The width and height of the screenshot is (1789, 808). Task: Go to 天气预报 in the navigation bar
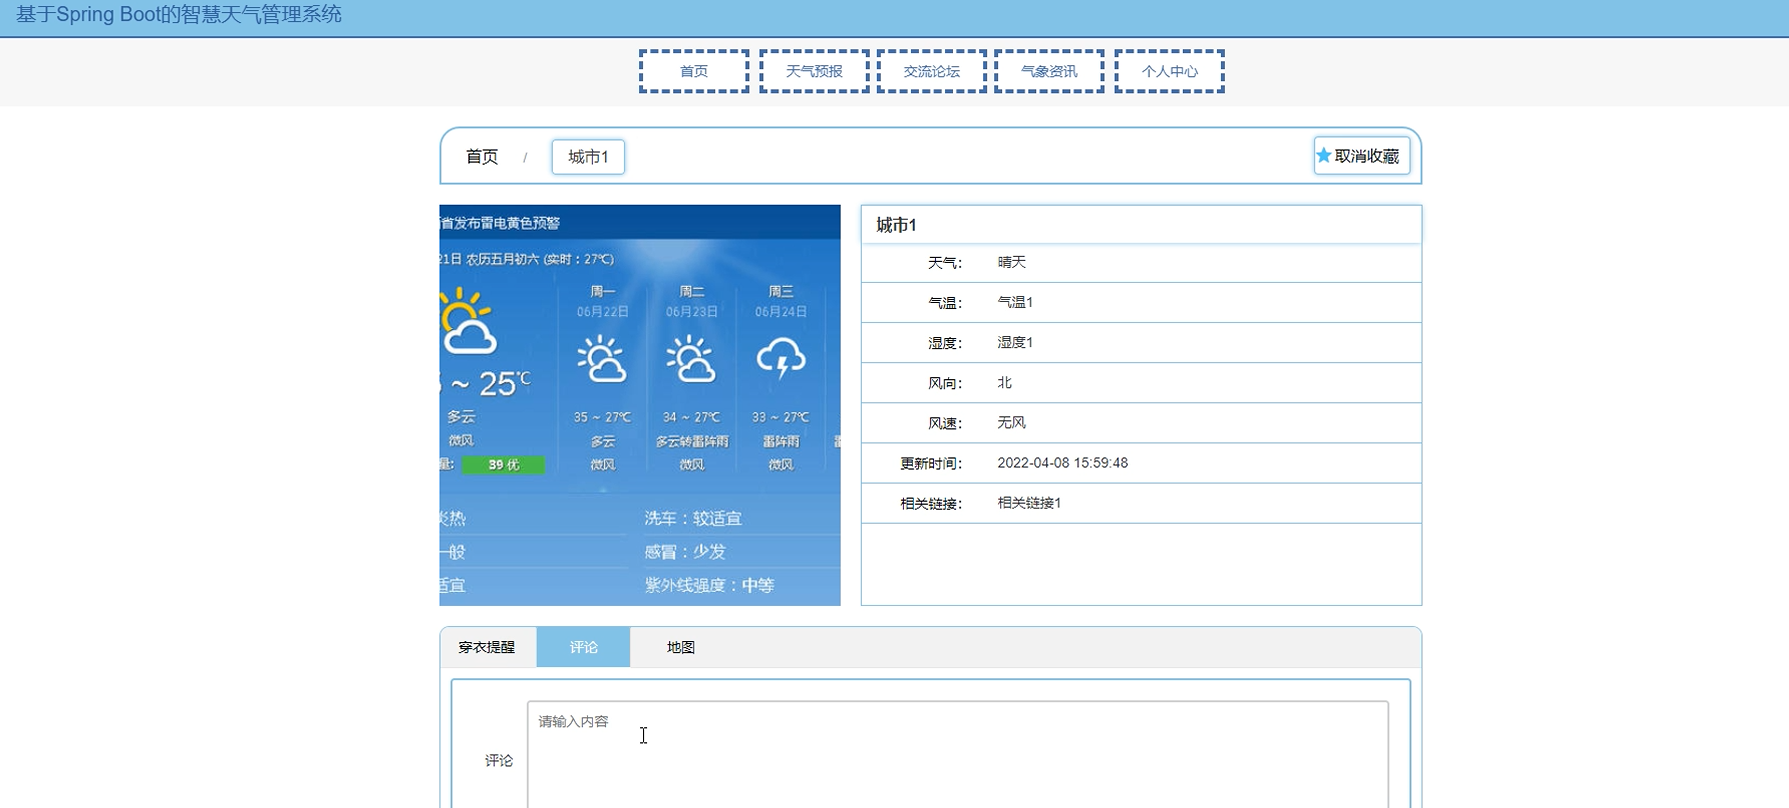pyautogui.click(x=814, y=71)
